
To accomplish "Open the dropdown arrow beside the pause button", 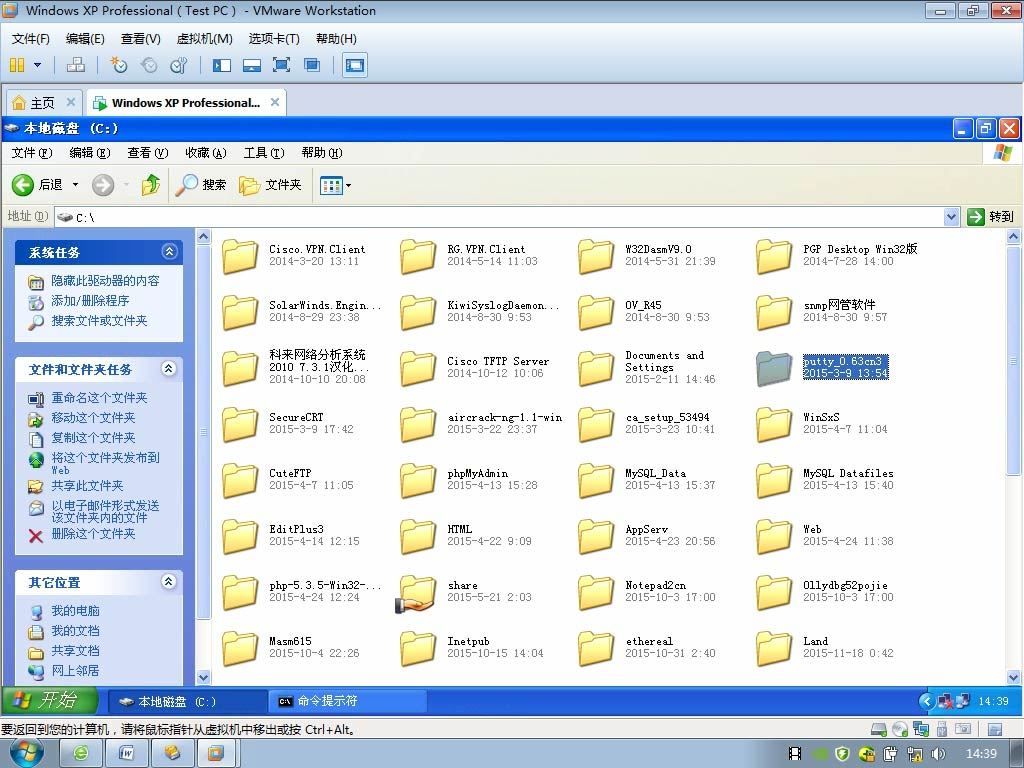I will 37,65.
